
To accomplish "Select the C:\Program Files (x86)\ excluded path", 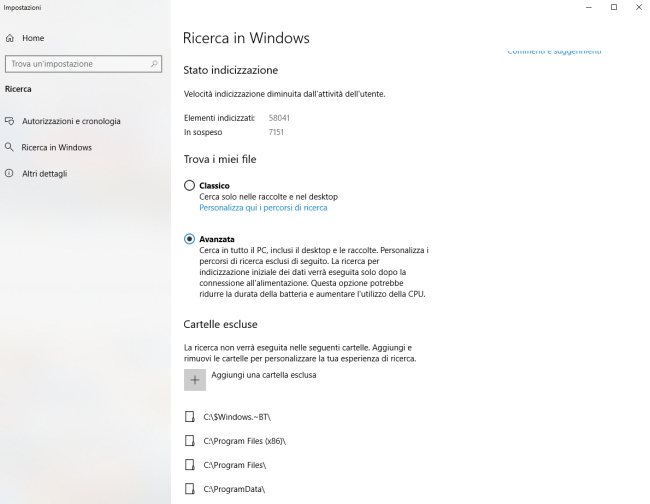I will pyautogui.click(x=245, y=441).
